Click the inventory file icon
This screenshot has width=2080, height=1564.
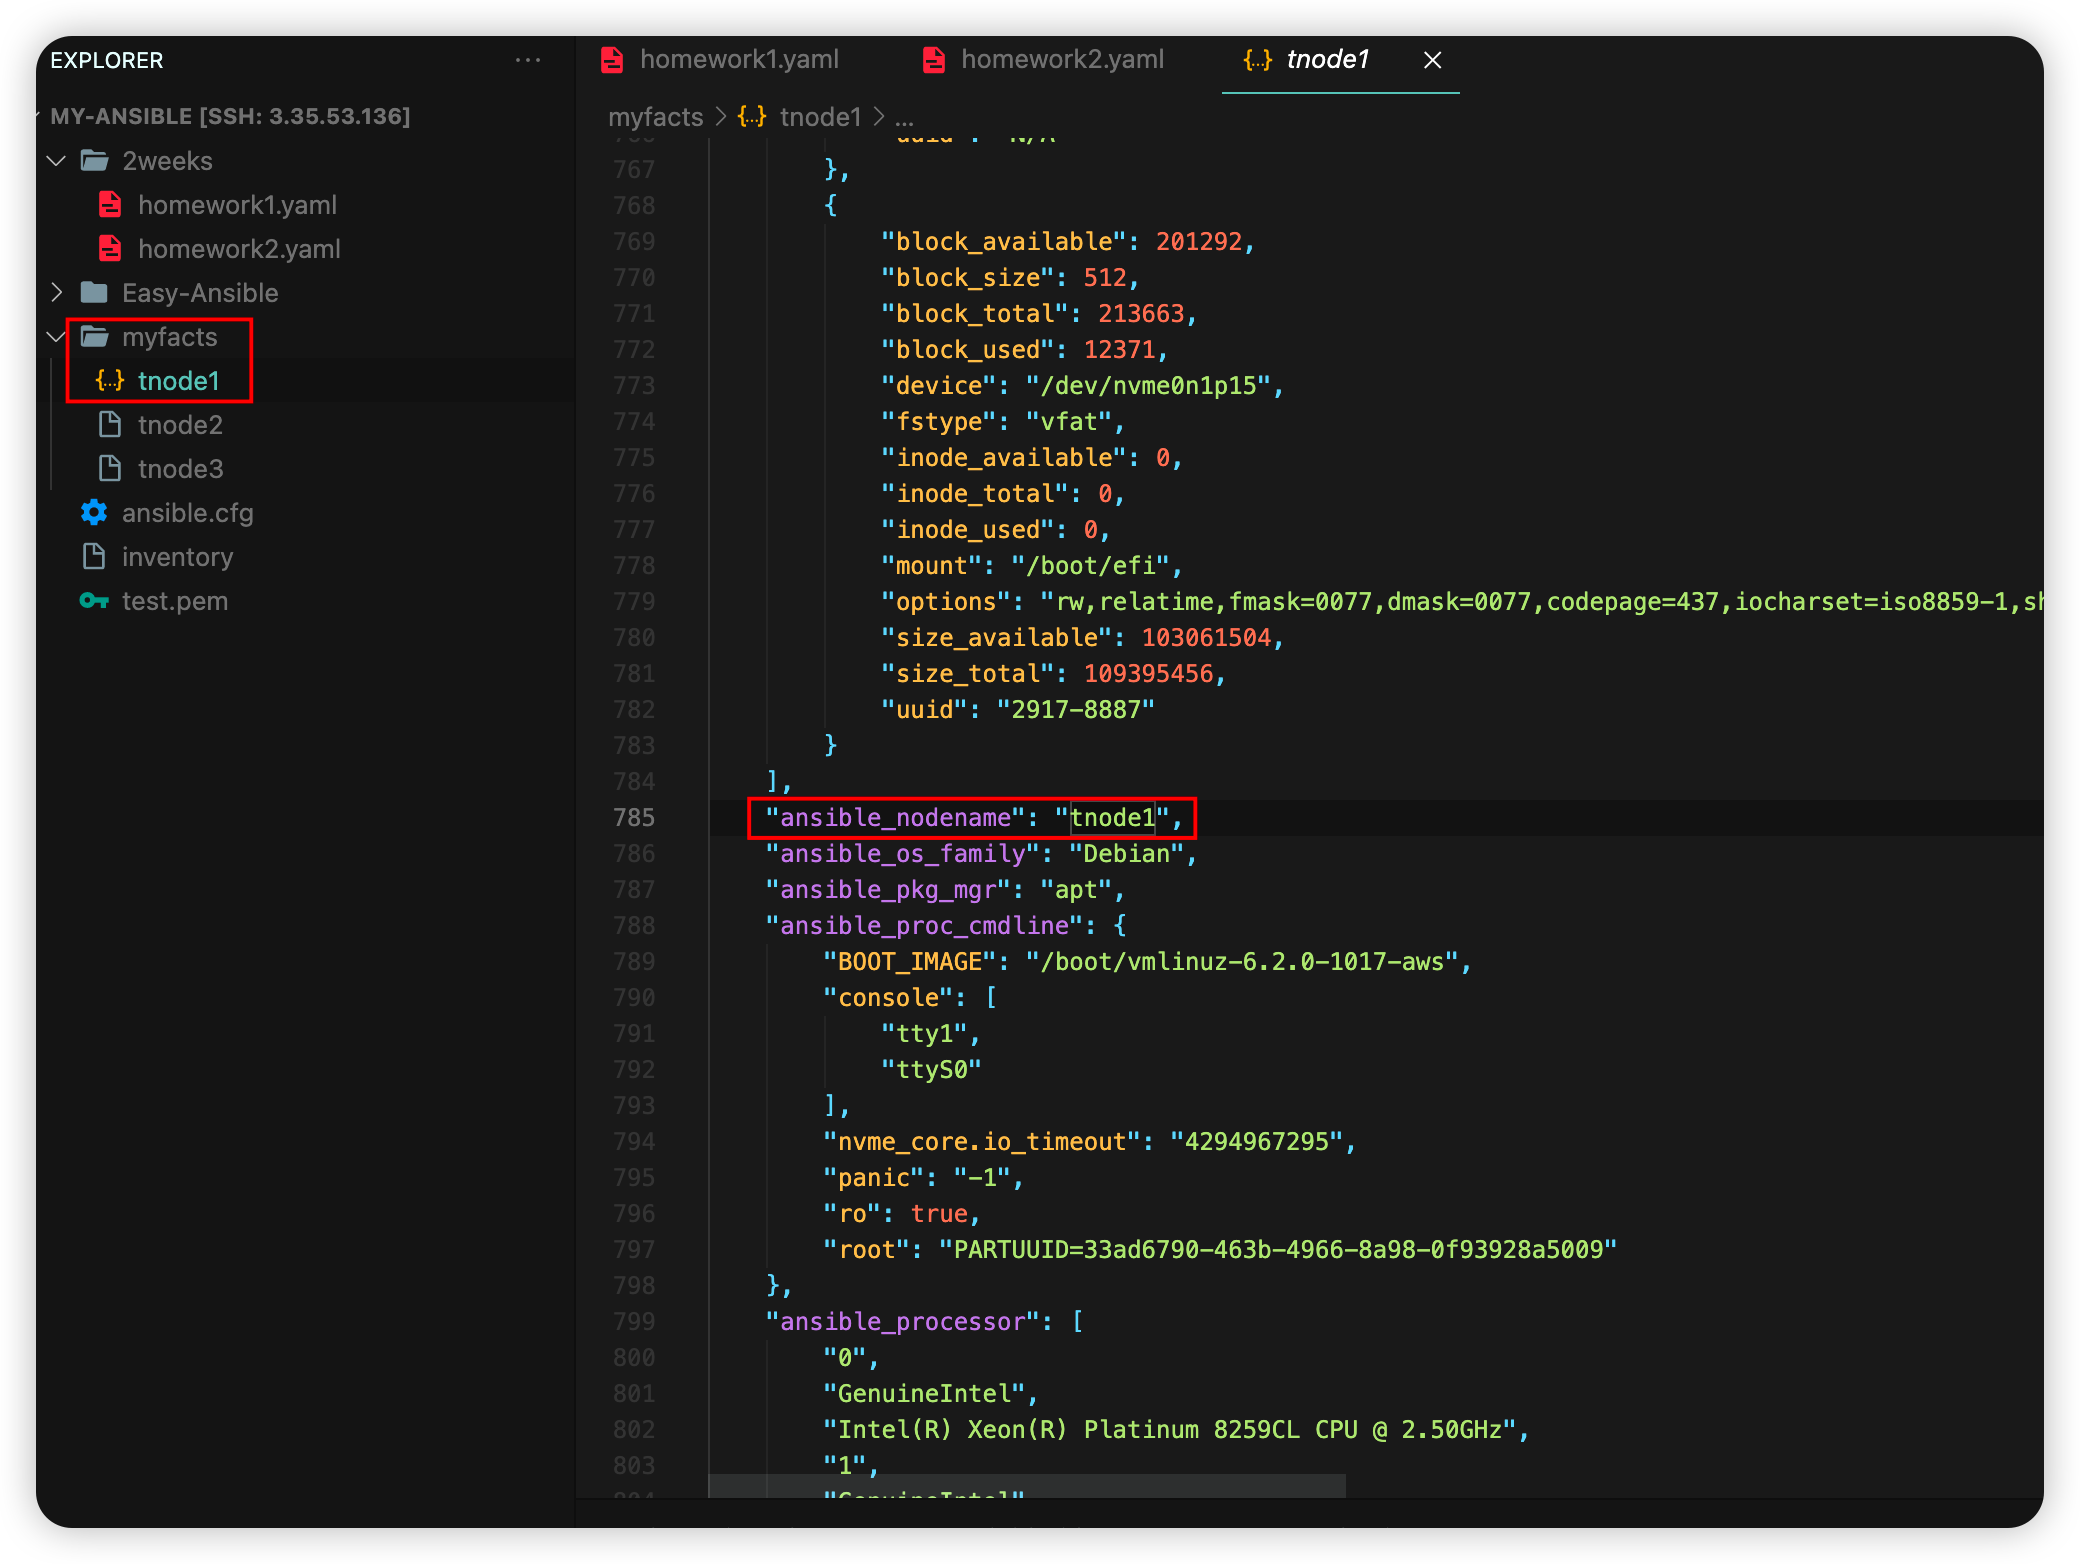(x=94, y=557)
